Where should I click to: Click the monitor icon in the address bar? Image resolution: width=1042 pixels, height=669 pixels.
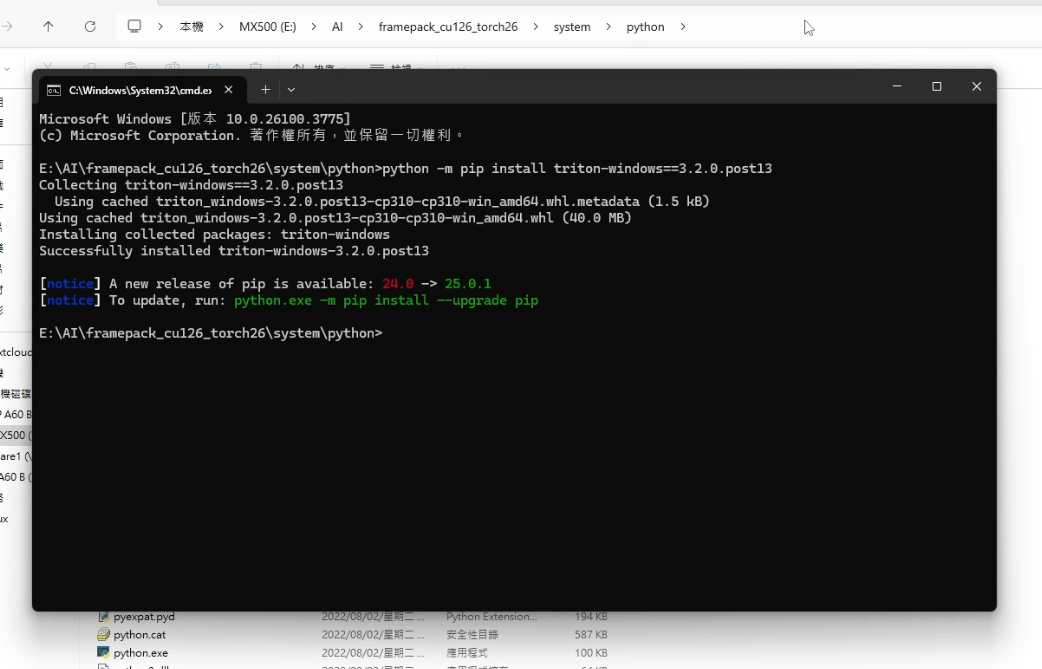tap(134, 27)
